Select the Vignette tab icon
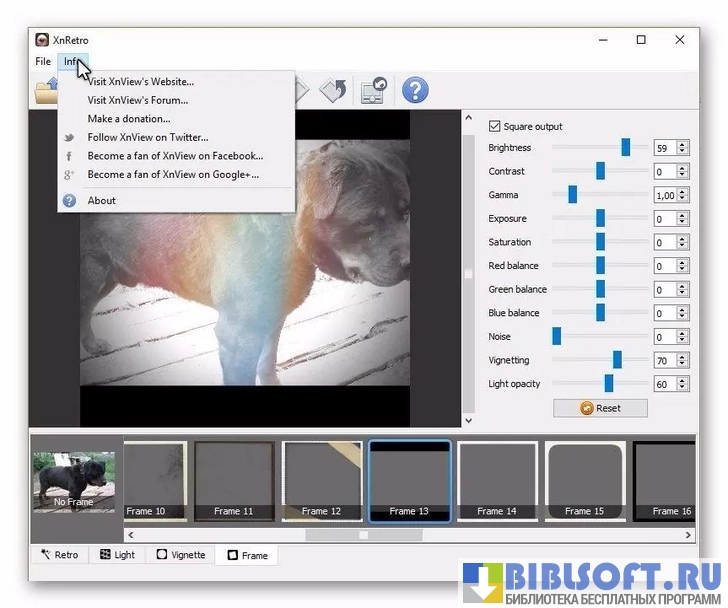Viewport: 728px width, 608px height. tap(162, 555)
